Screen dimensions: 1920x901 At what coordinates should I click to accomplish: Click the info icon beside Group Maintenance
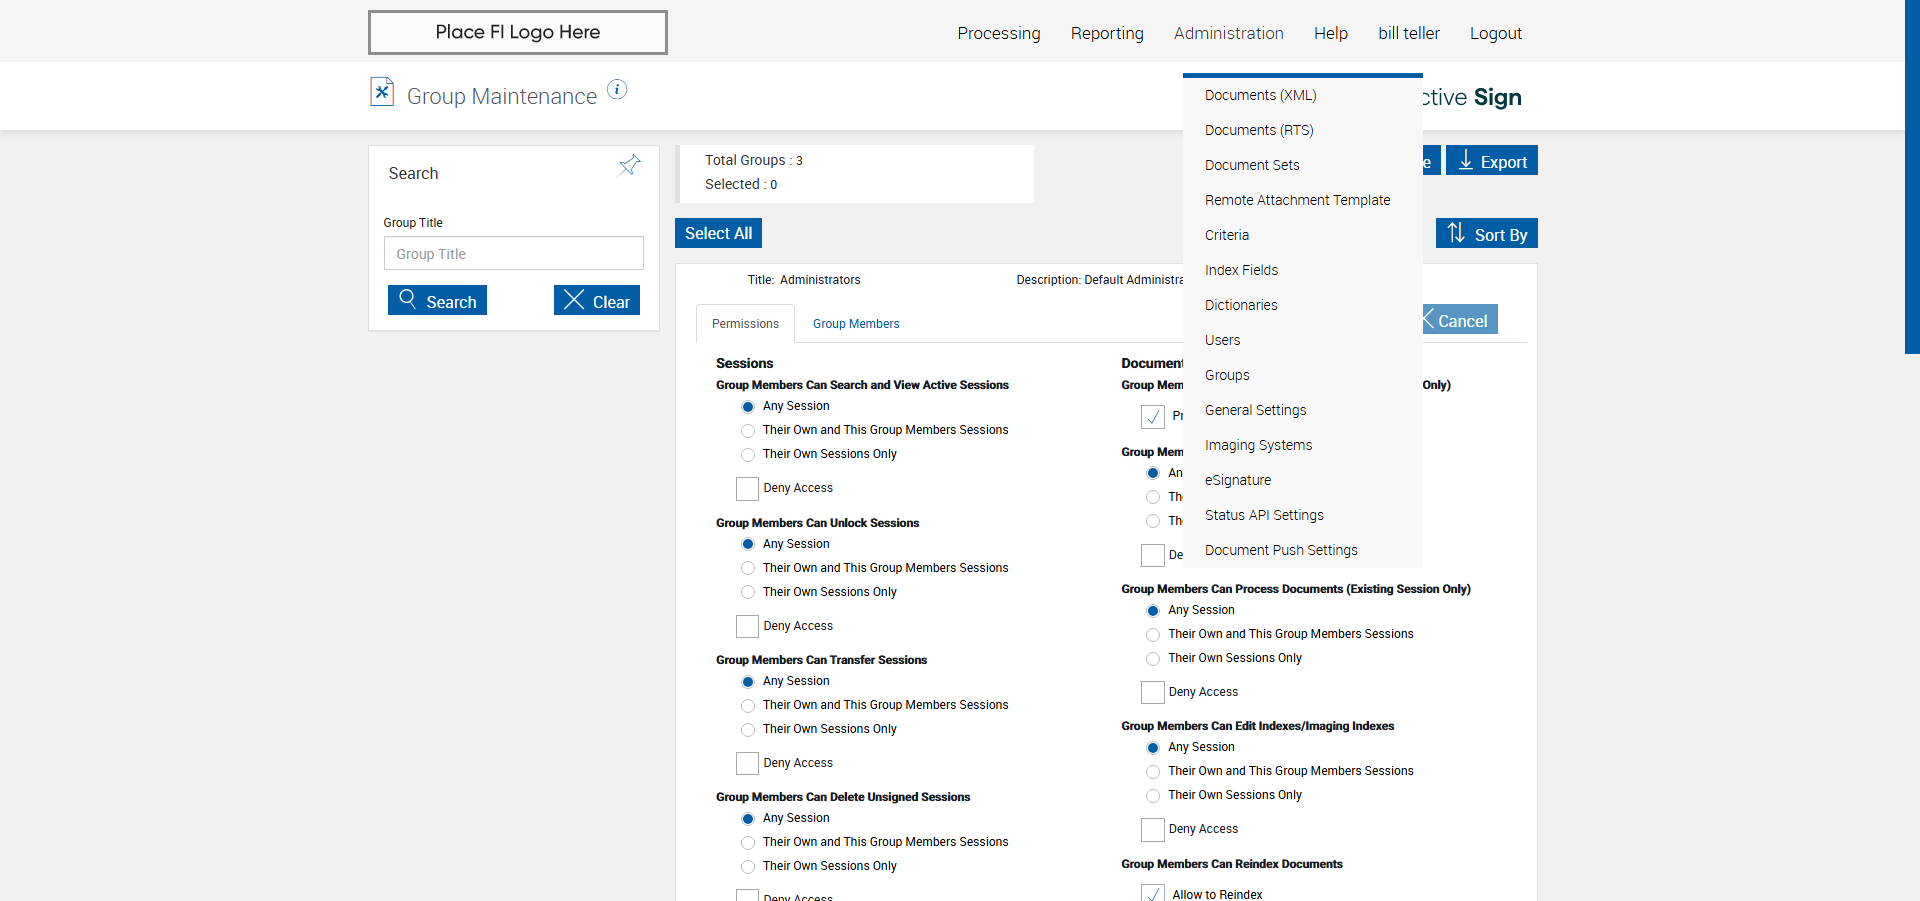(618, 90)
